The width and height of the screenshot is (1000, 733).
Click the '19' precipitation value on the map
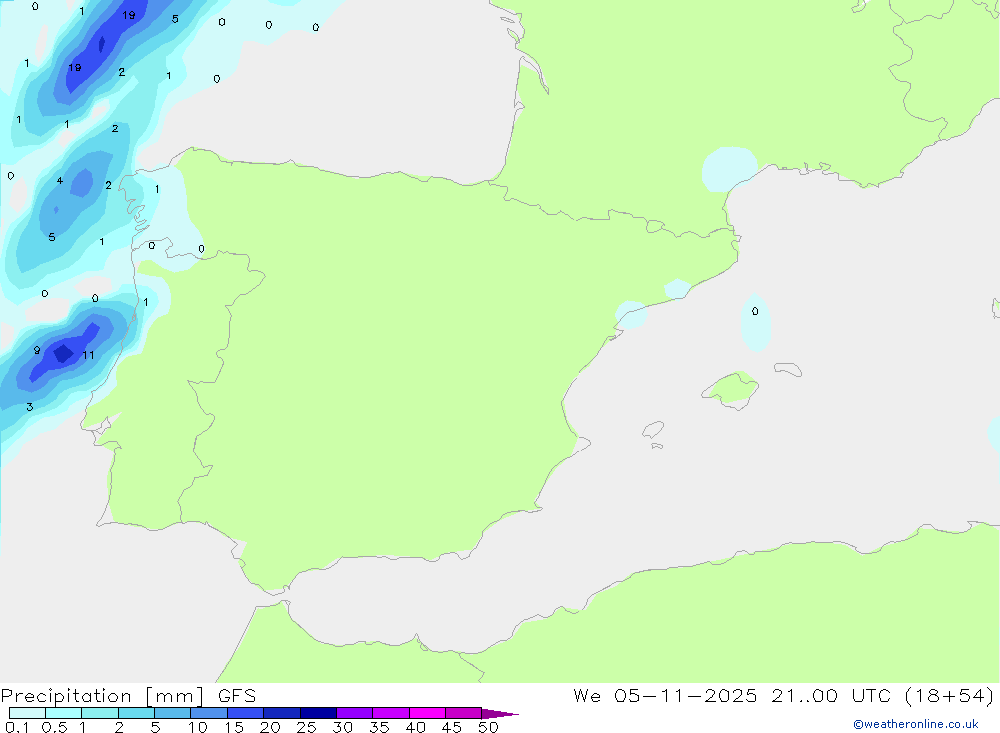129,15
